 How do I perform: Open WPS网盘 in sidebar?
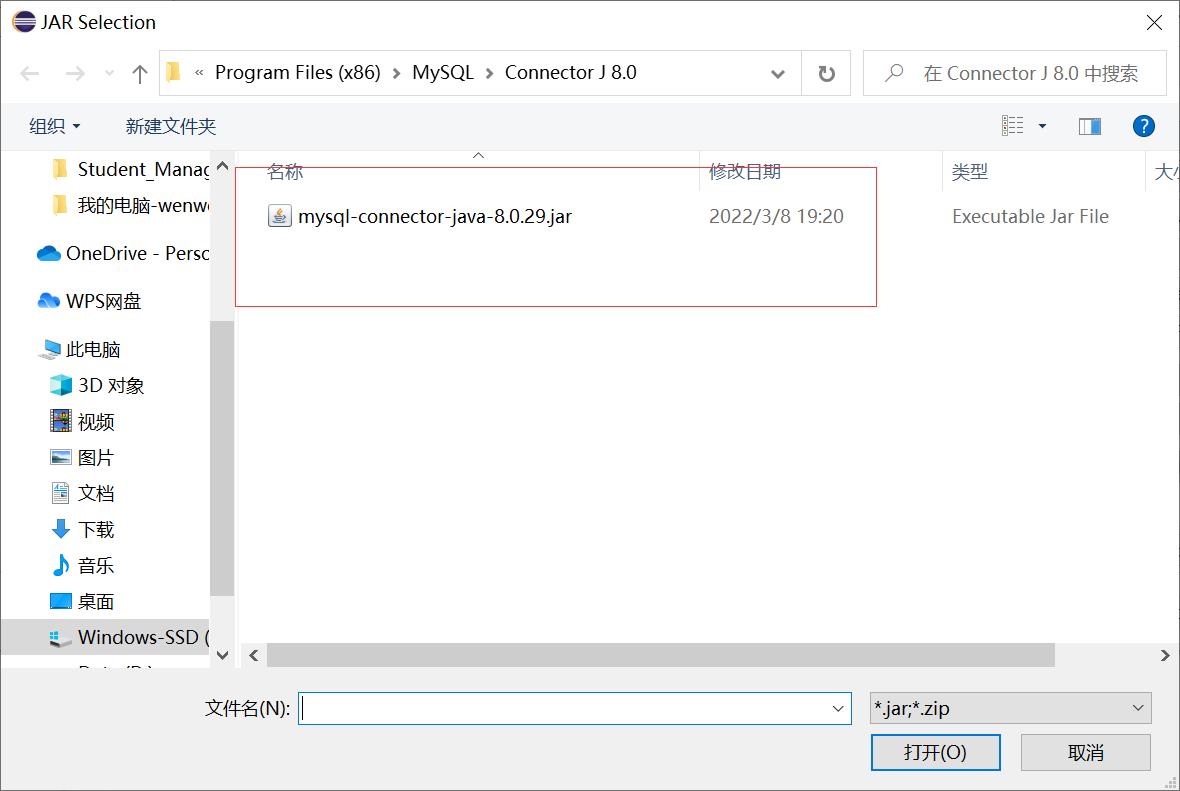pos(89,301)
